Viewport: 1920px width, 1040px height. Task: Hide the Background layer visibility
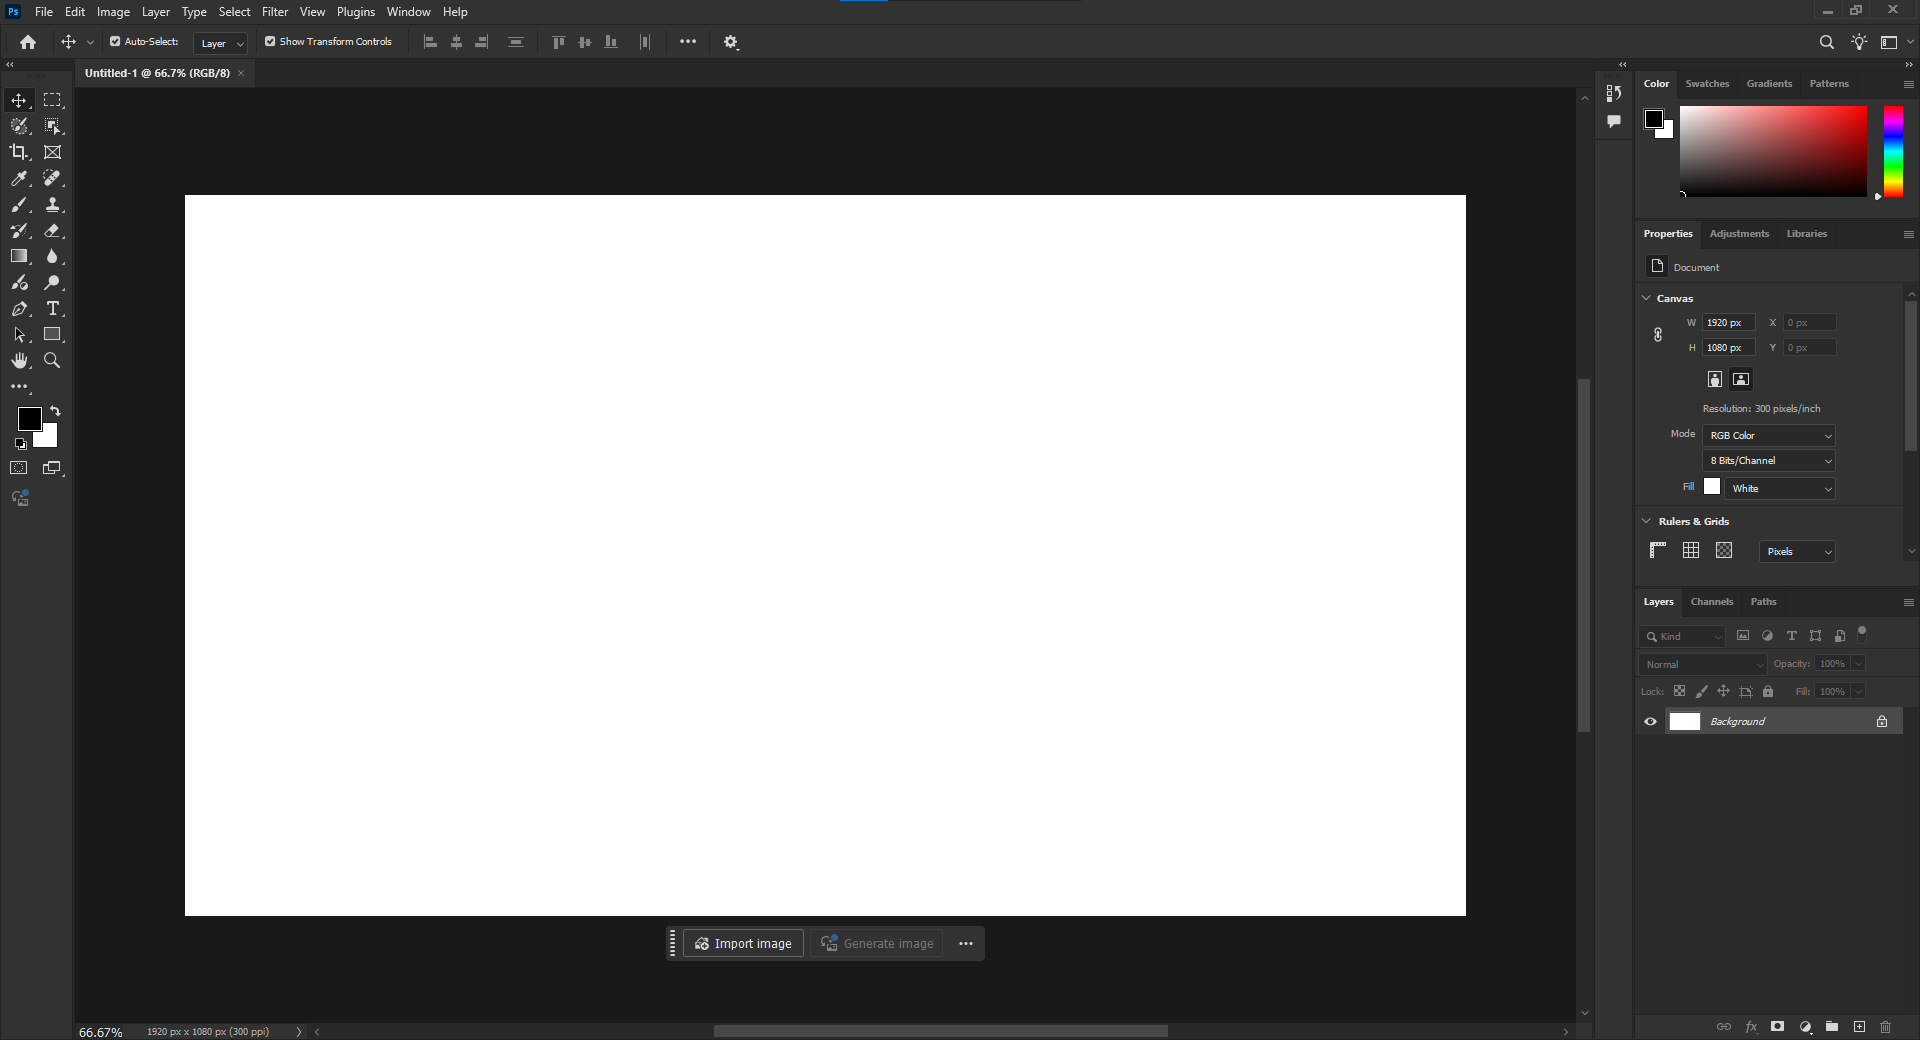pos(1650,721)
